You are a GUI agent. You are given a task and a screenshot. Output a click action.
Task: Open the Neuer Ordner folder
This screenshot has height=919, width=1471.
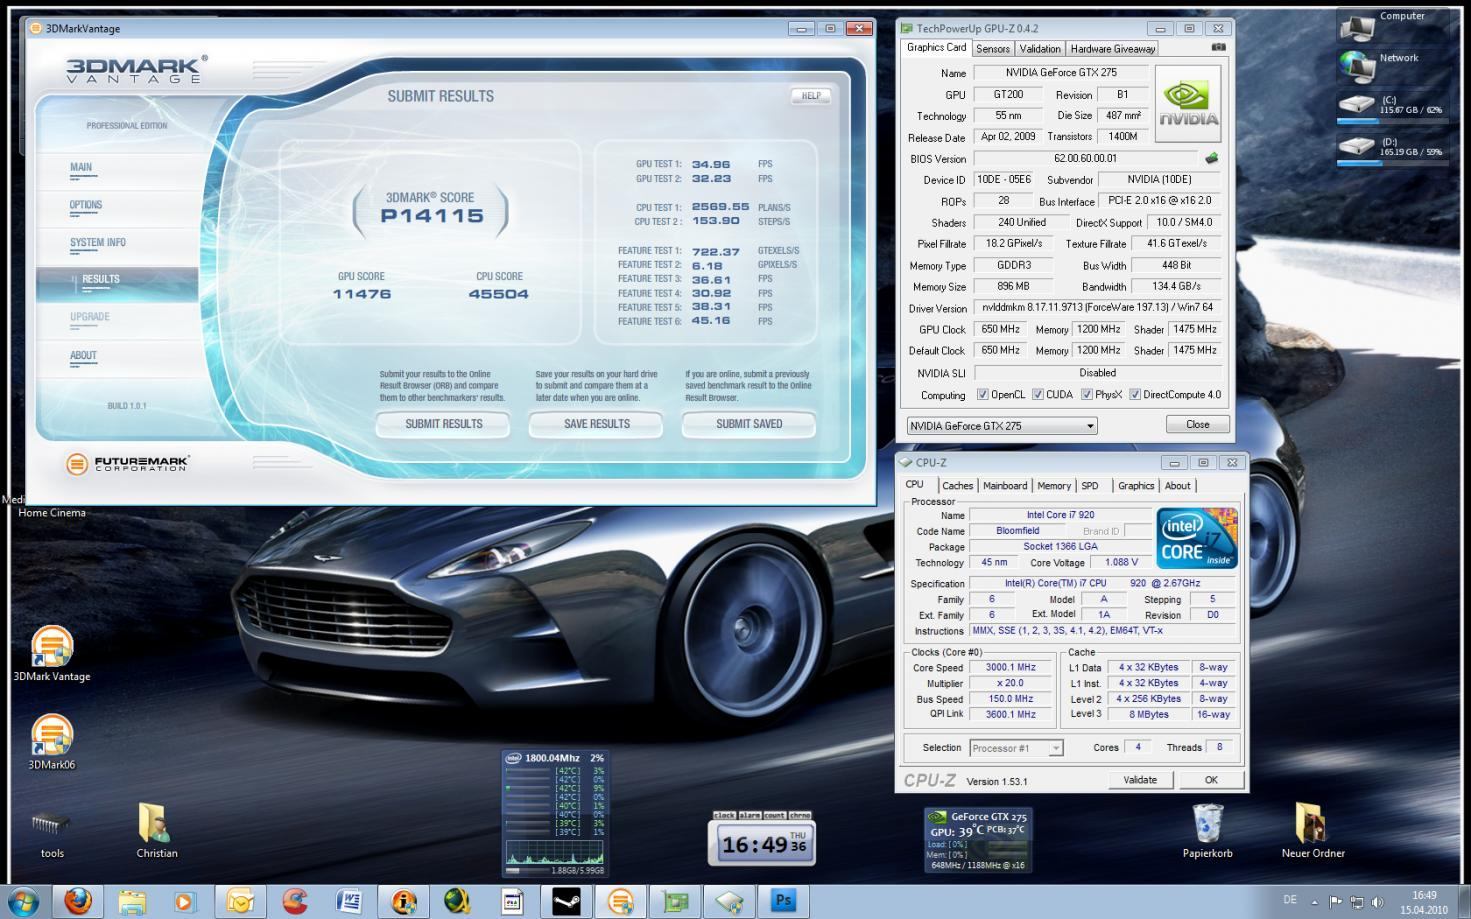pyautogui.click(x=1313, y=831)
